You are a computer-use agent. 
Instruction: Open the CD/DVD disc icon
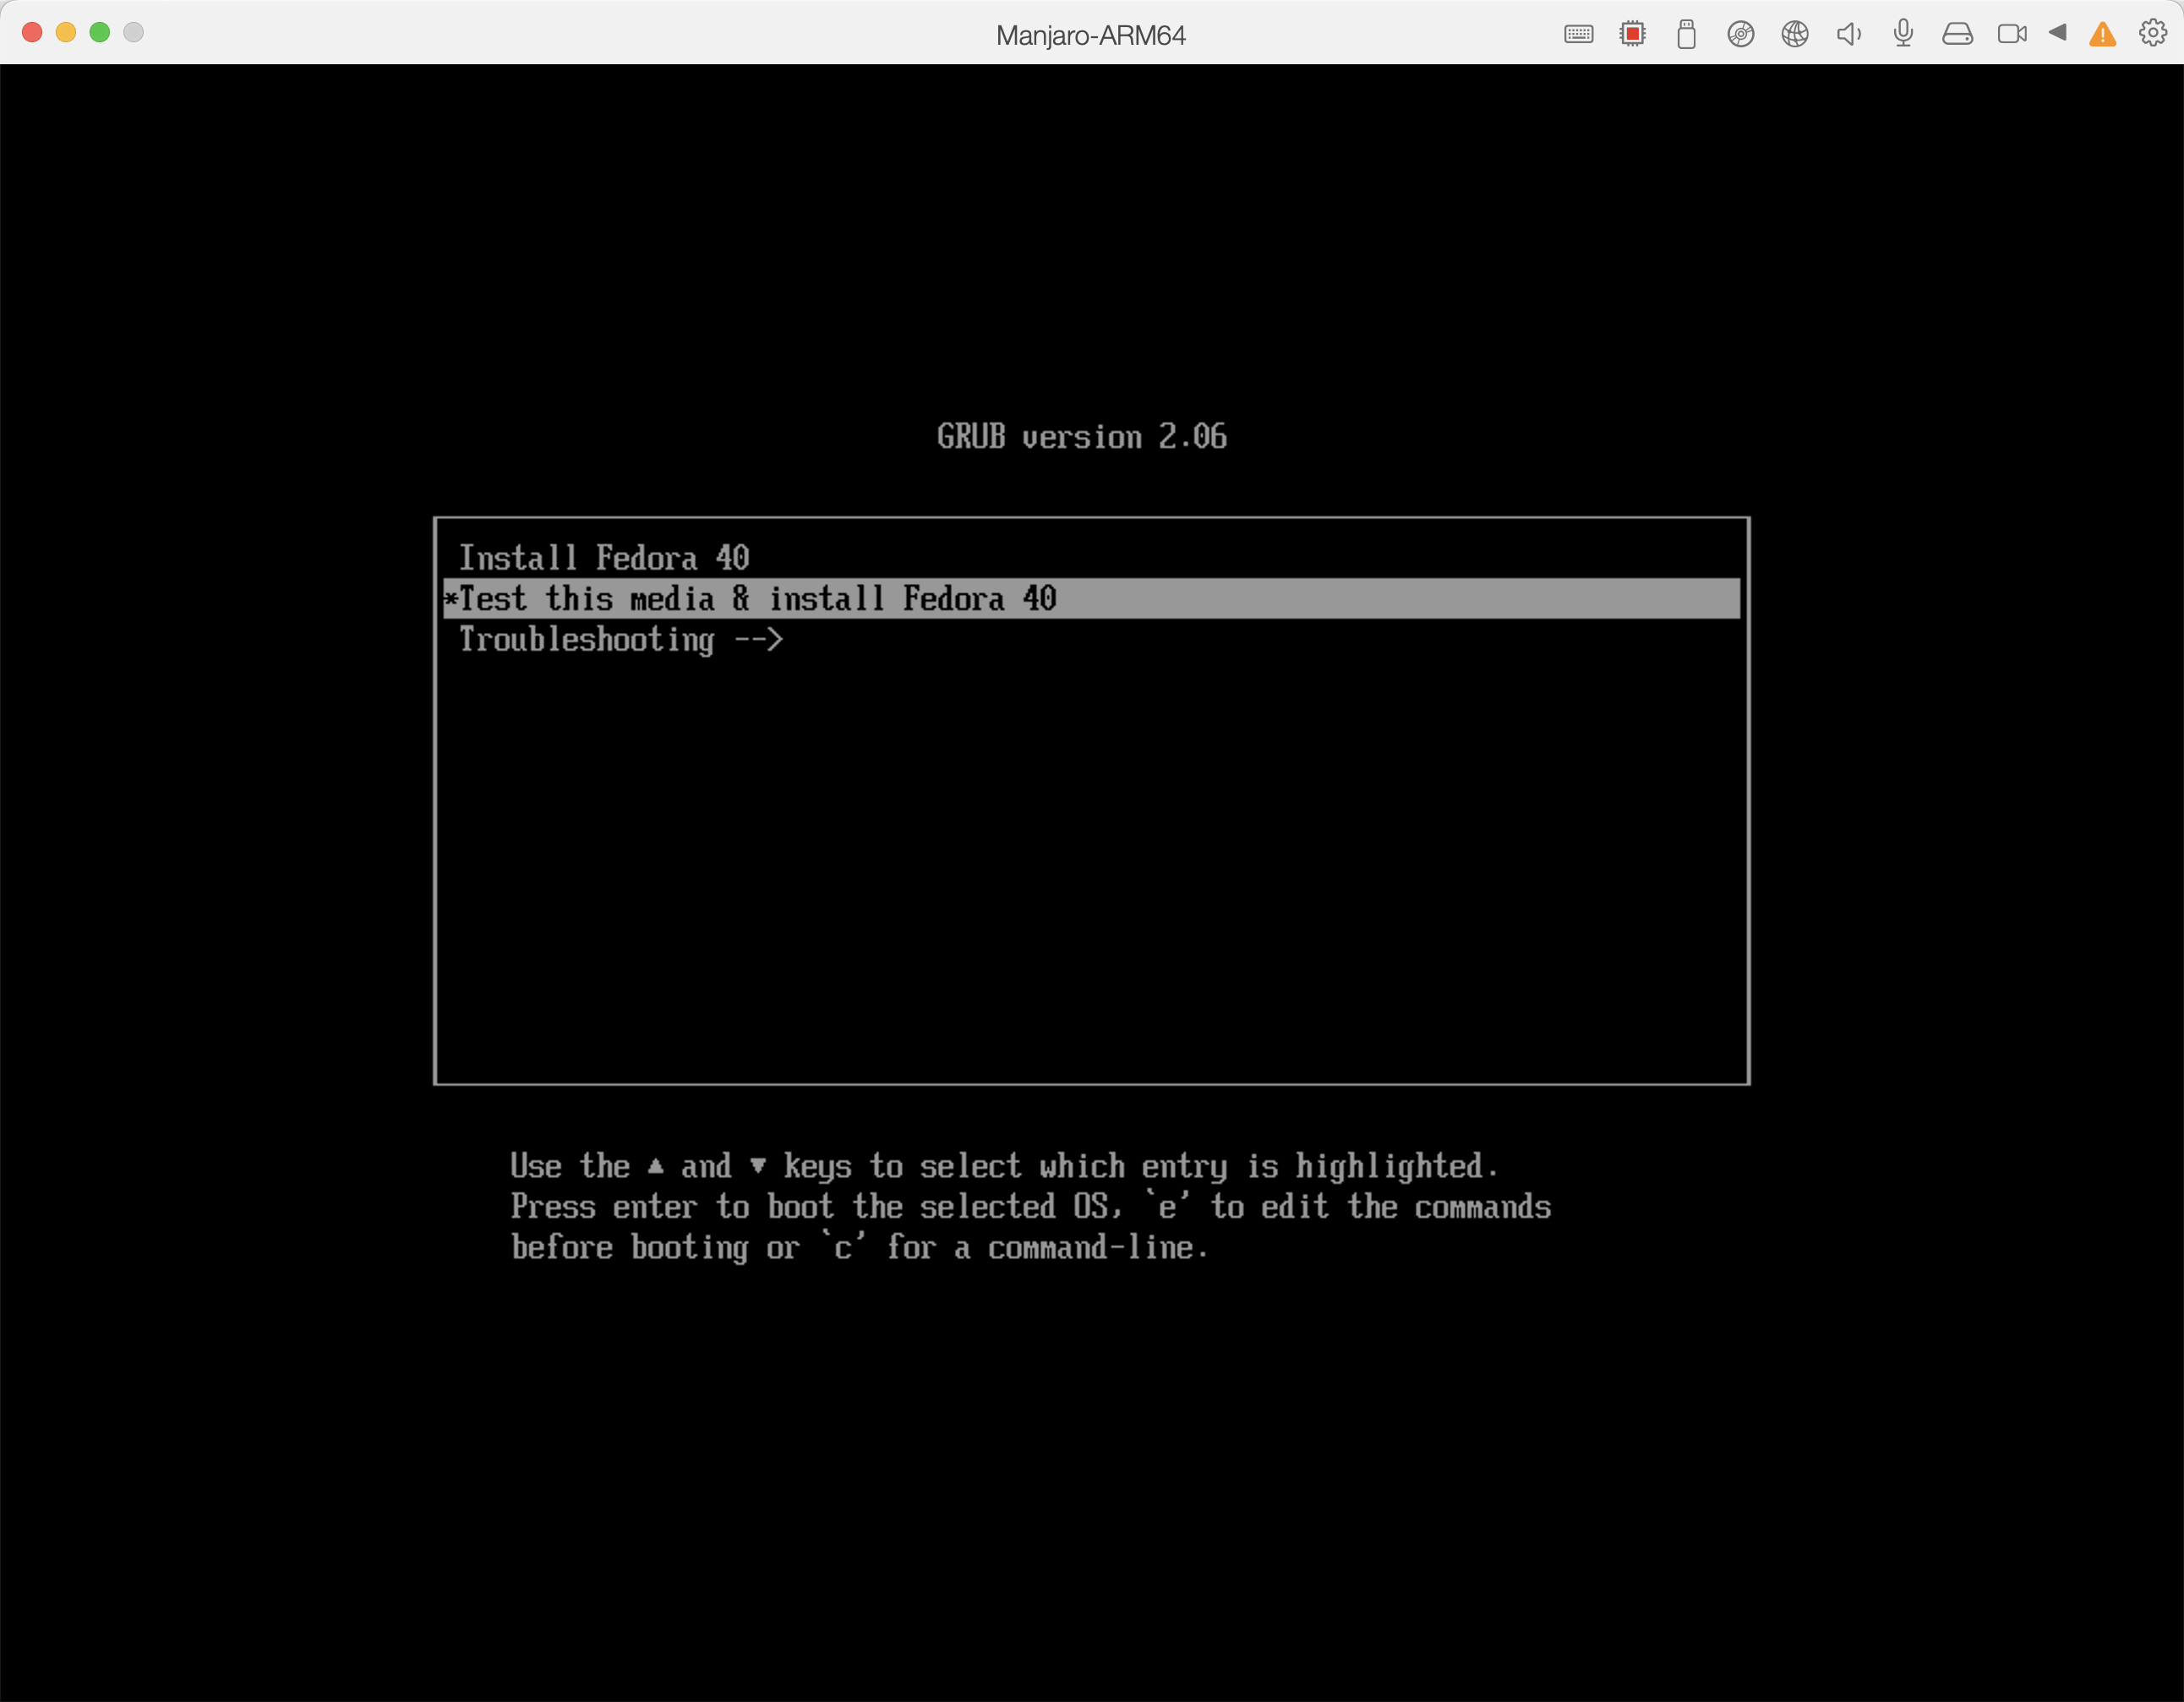coord(1740,34)
